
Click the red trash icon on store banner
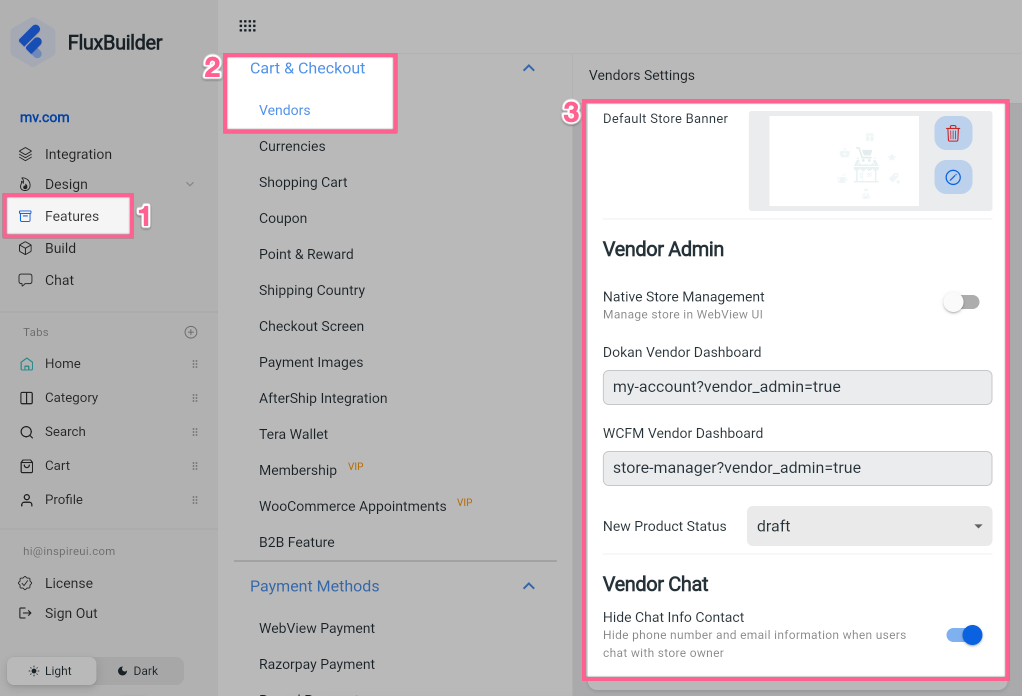pyautogui.click(x=953, y=133)
